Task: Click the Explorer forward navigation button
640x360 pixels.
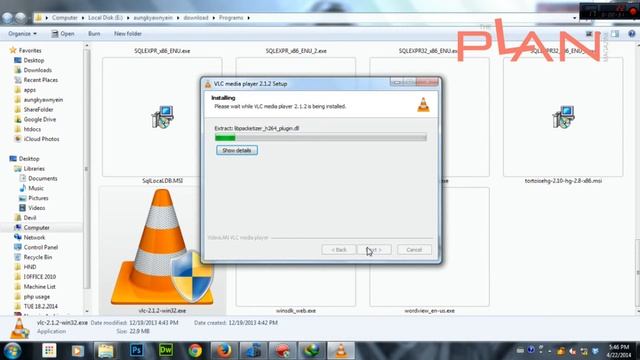Action: click(20, 18)
